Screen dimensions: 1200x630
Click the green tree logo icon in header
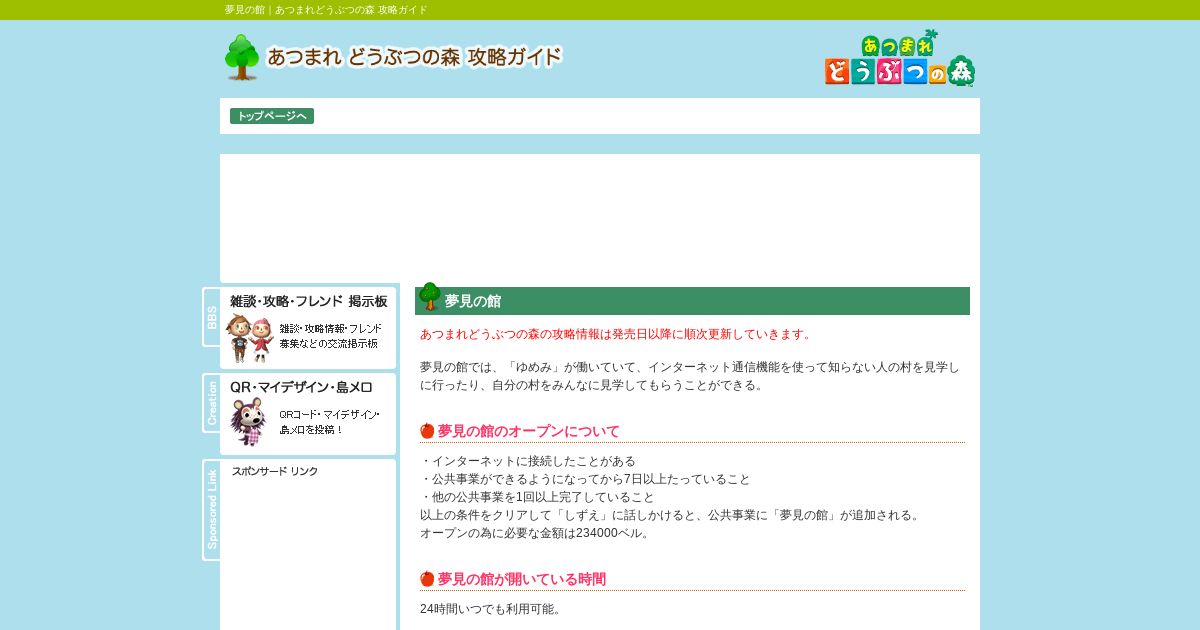pos(242,57)
